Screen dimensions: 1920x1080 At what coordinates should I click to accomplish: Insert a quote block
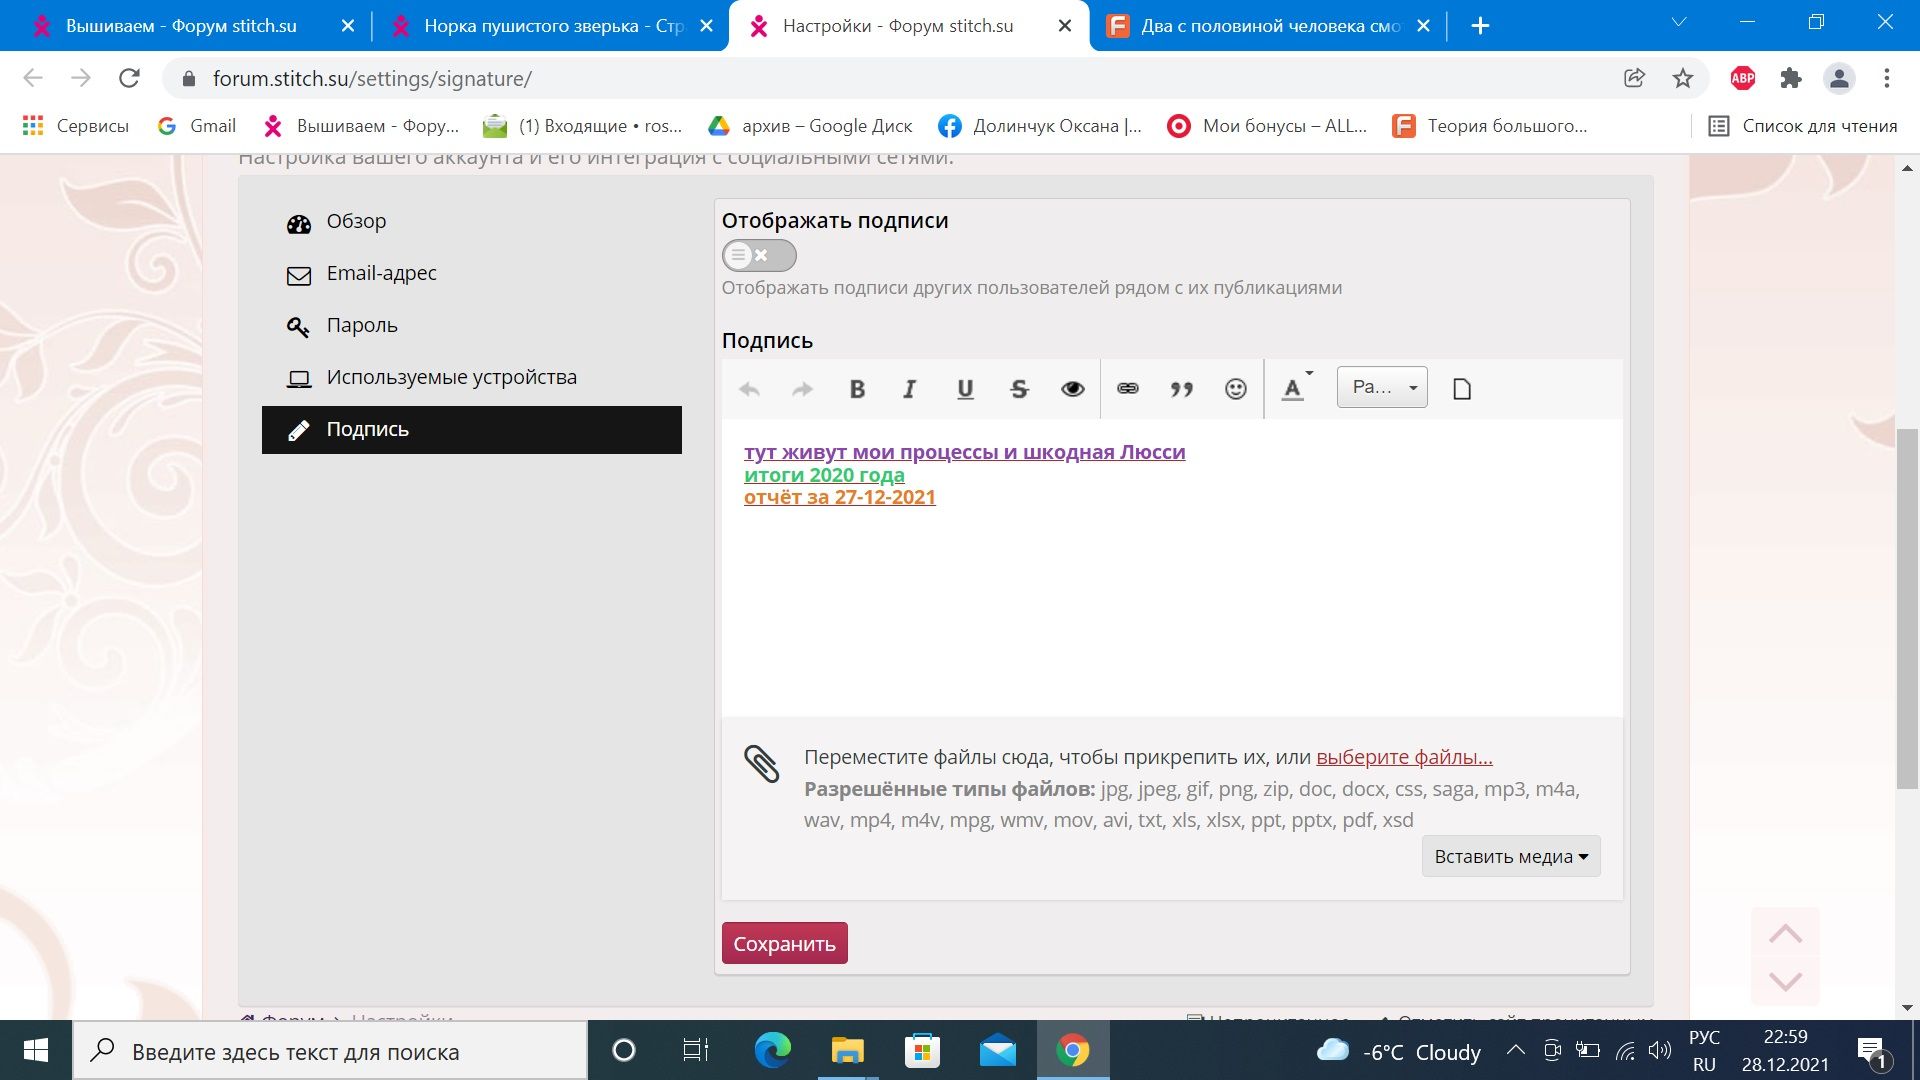pyautogui.click(x=1181, y=389)
